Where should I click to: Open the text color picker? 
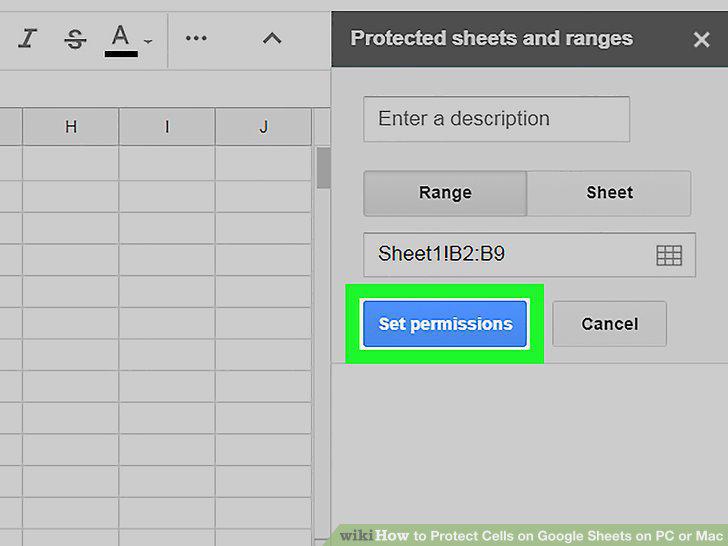(x=121, y=41)
